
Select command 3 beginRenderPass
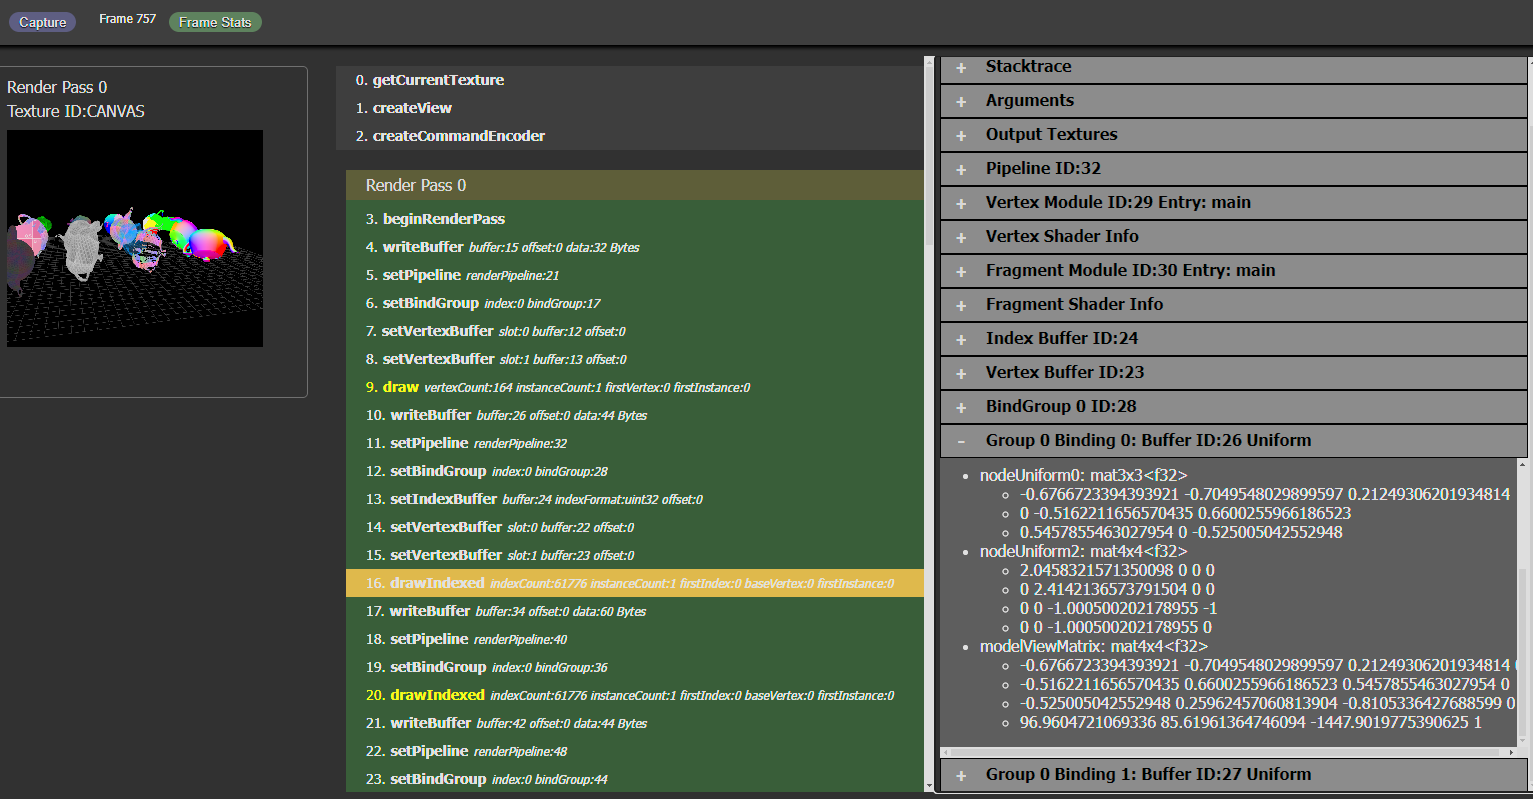[635, 219]
